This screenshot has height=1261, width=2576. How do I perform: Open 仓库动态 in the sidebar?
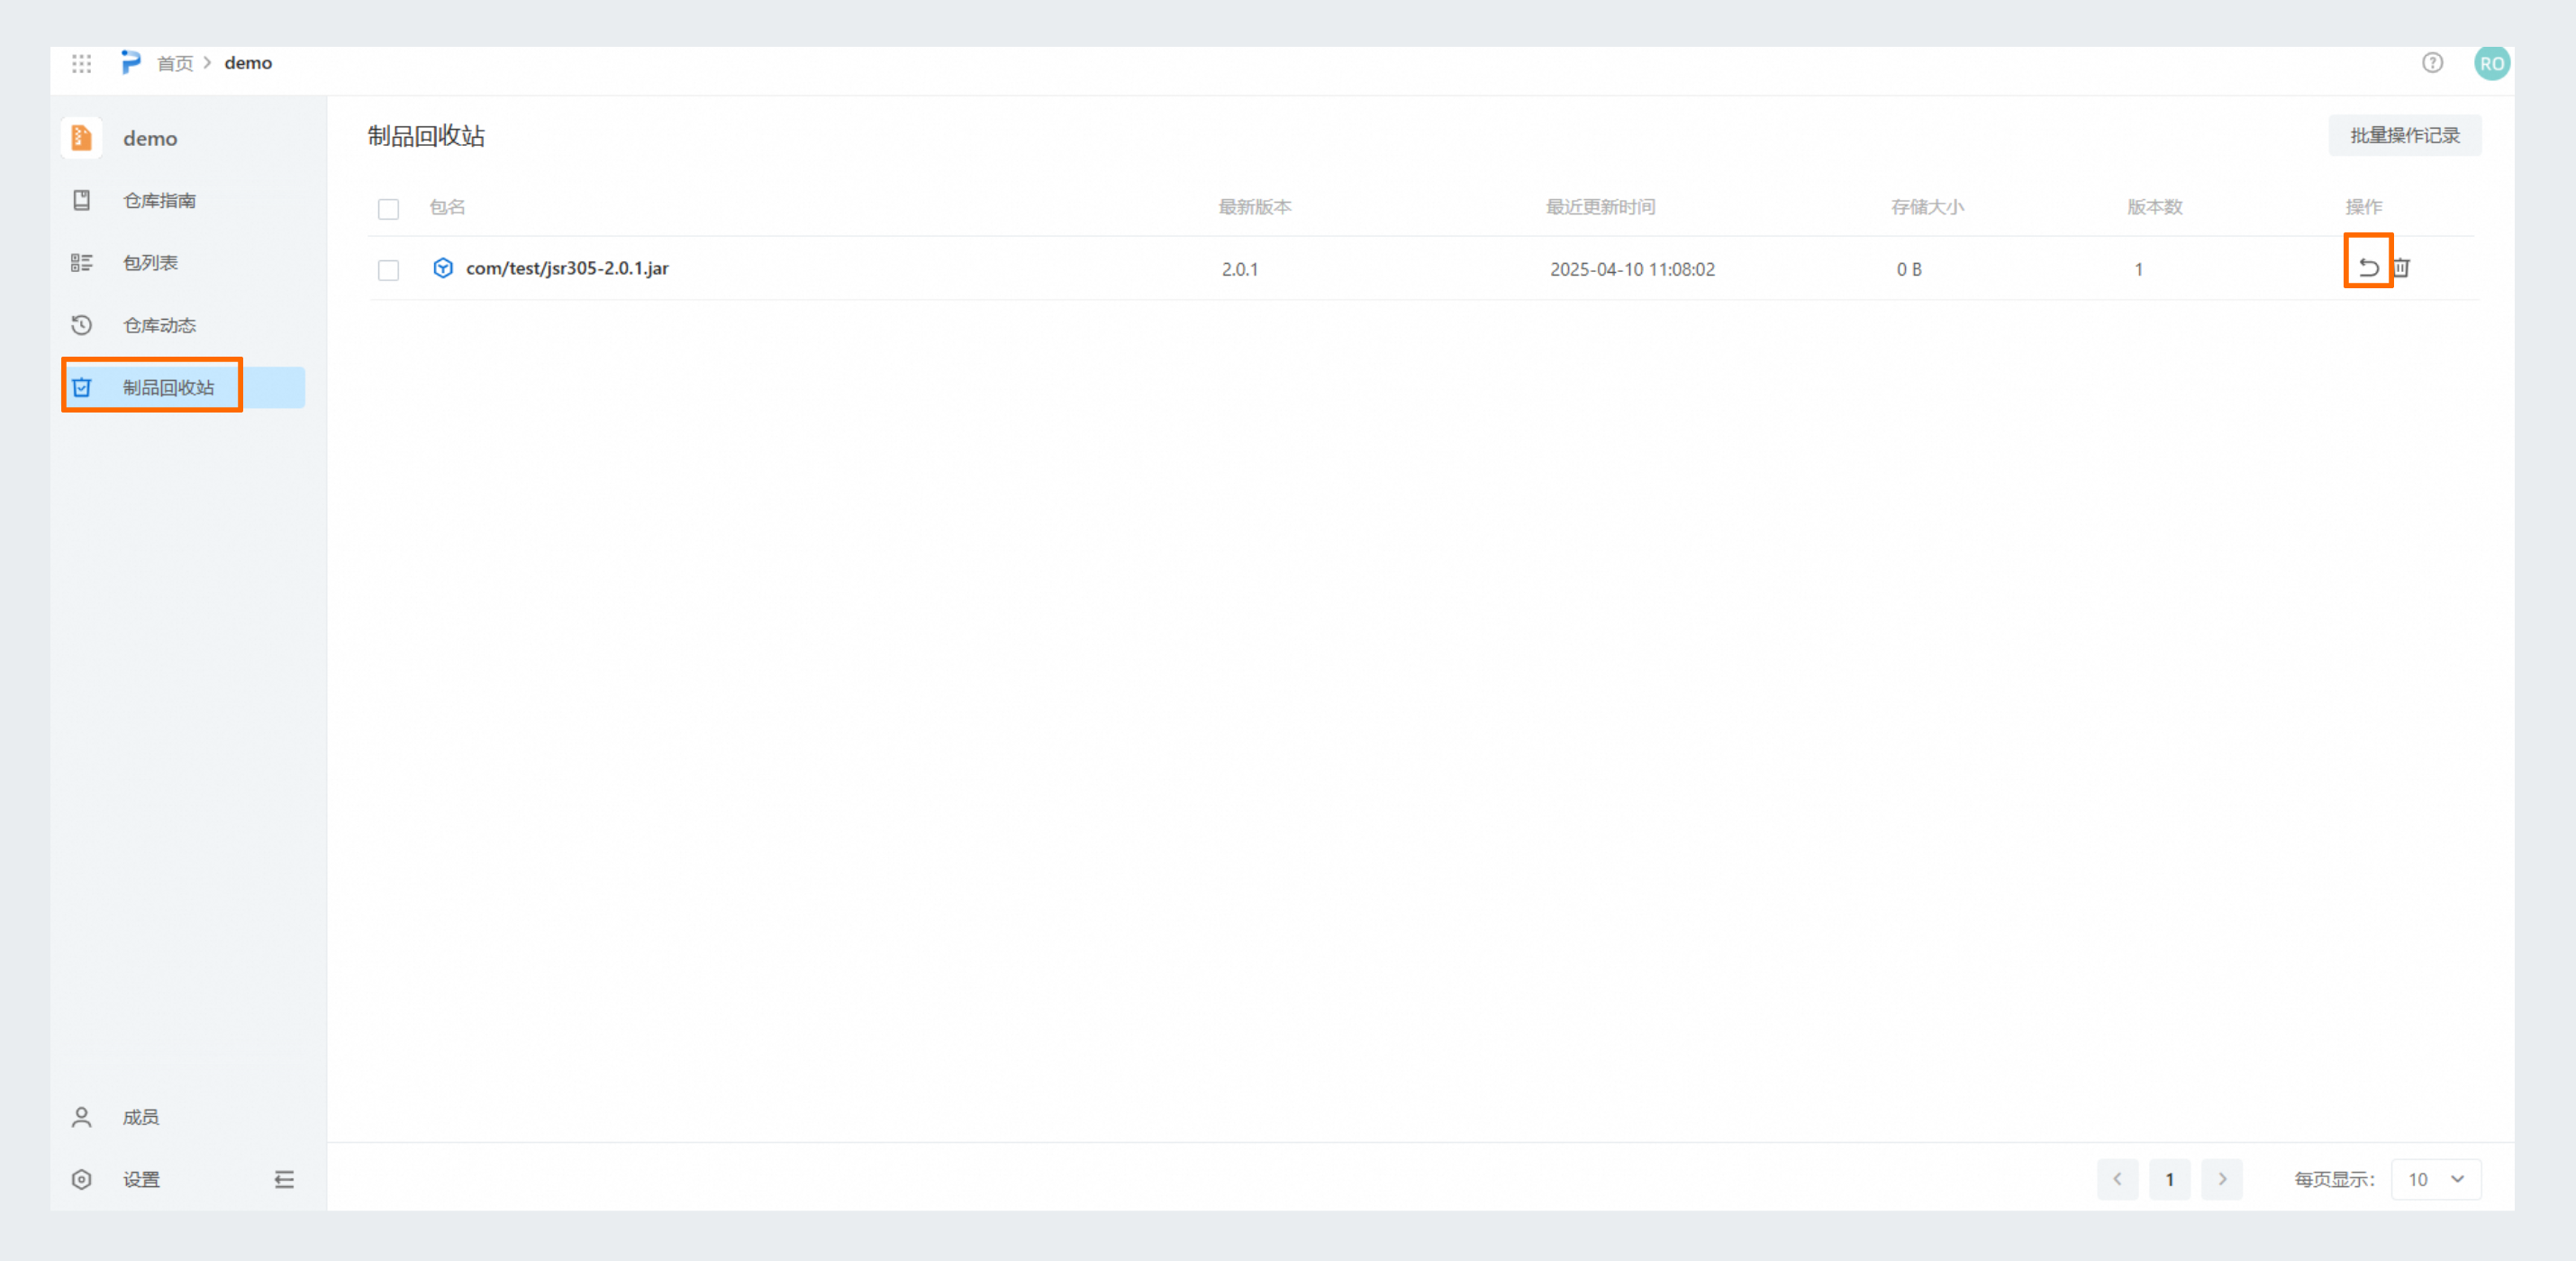[x=159, y=325]
